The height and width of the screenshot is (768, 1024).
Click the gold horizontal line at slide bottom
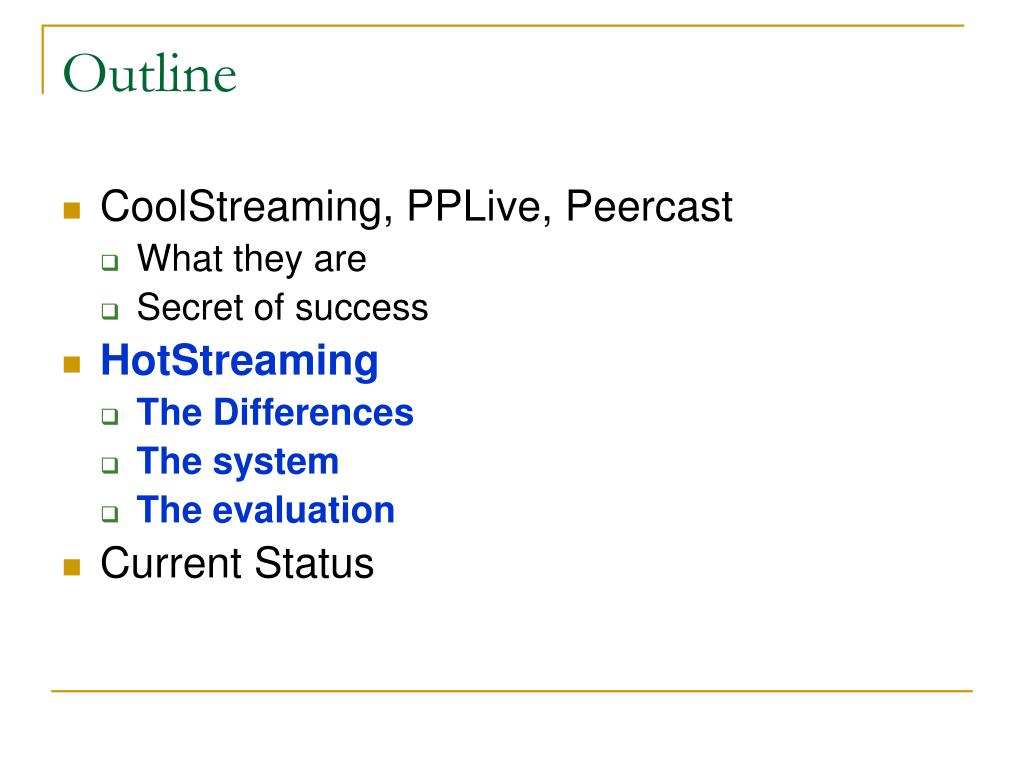(512, 690)
